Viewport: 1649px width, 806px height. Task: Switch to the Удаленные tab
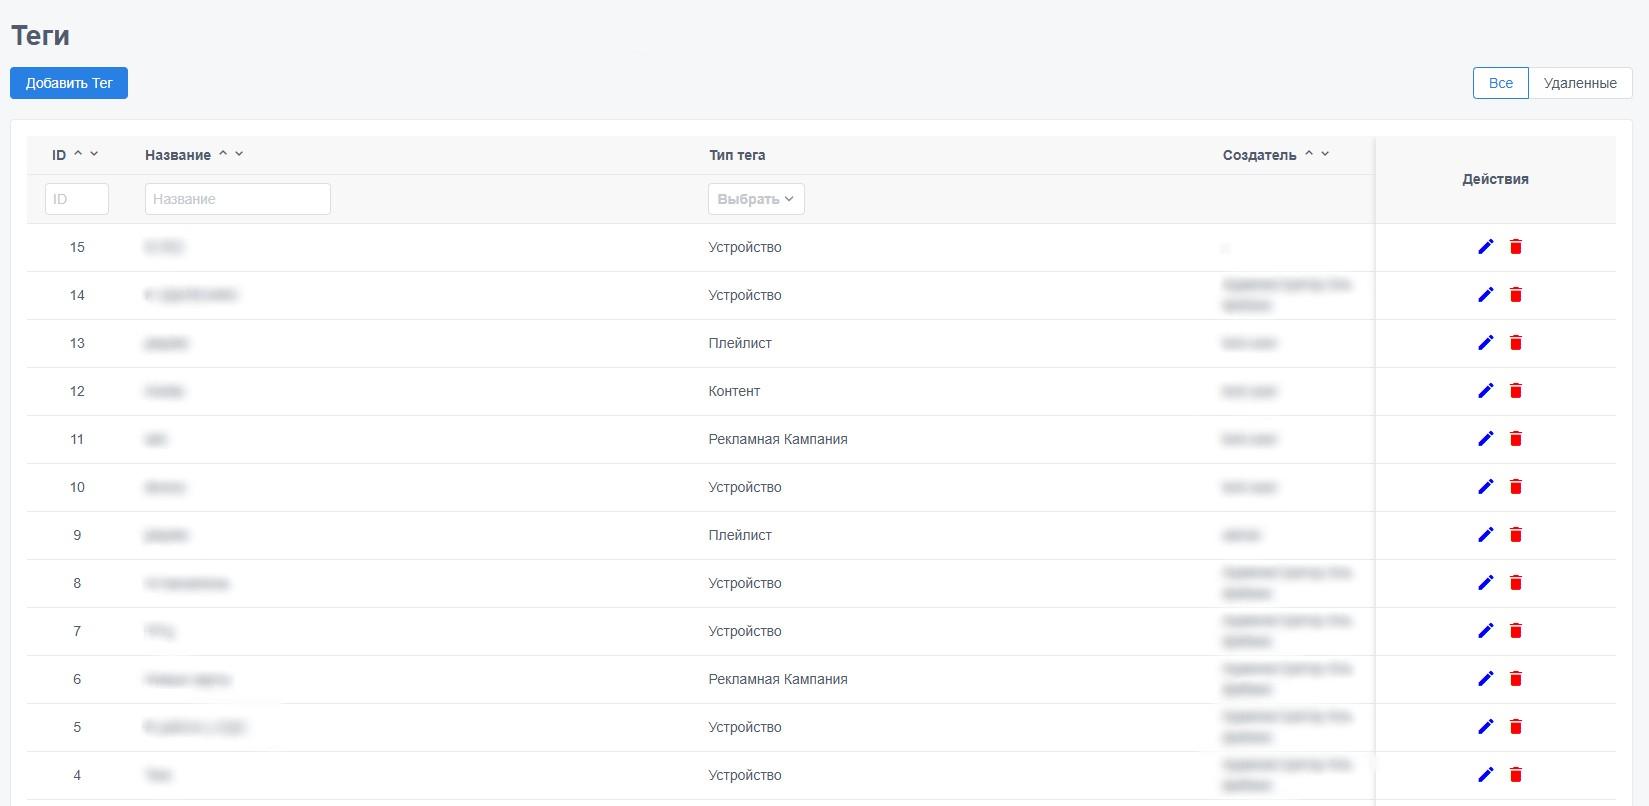point(1580,83)
